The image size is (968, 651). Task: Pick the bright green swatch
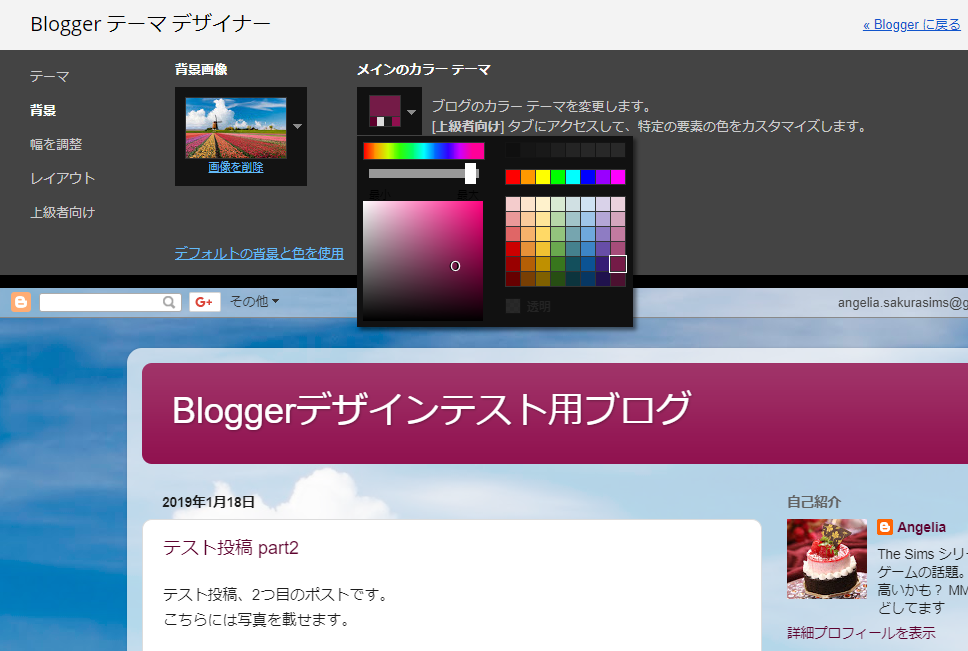(x=558, y=177)
